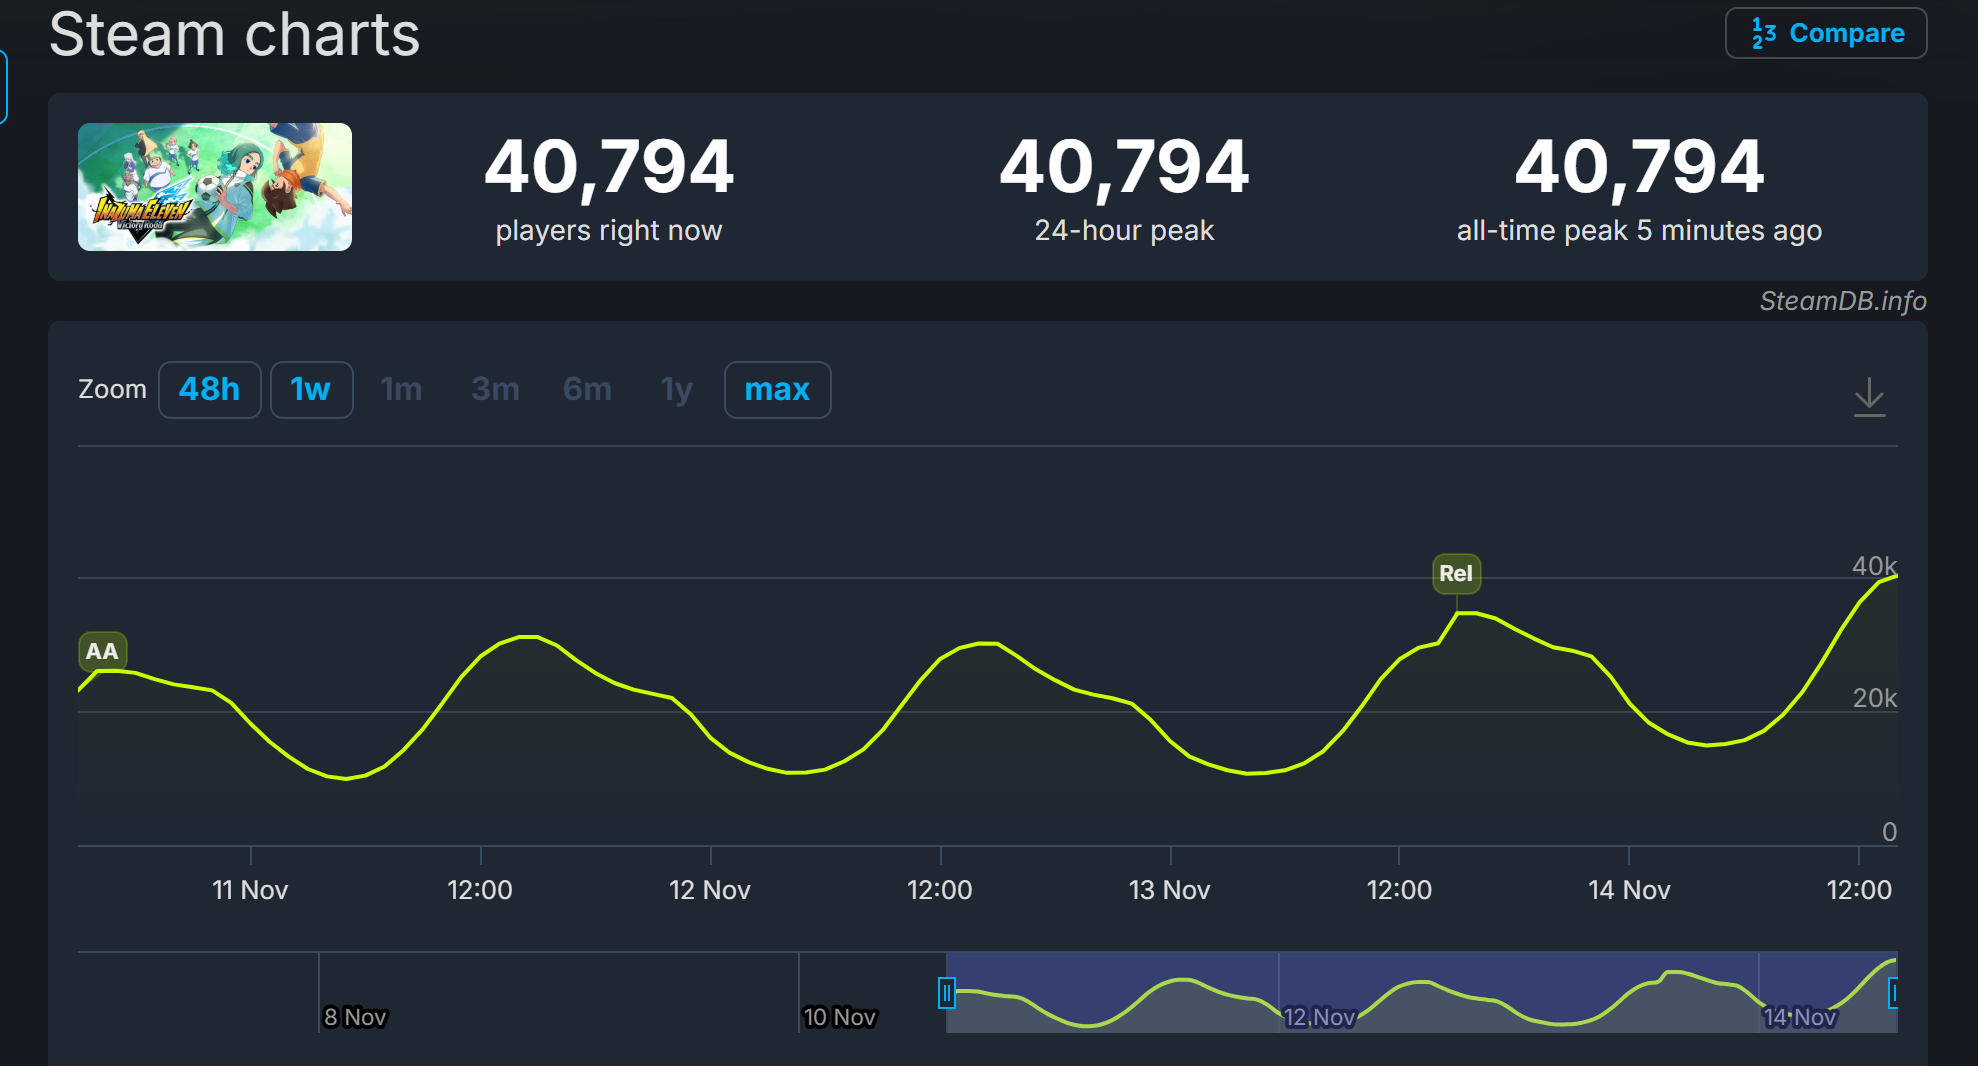Click the 40k y-axis label
This screenshot has width=1978, height=1066.
[x=1874, y=566]
